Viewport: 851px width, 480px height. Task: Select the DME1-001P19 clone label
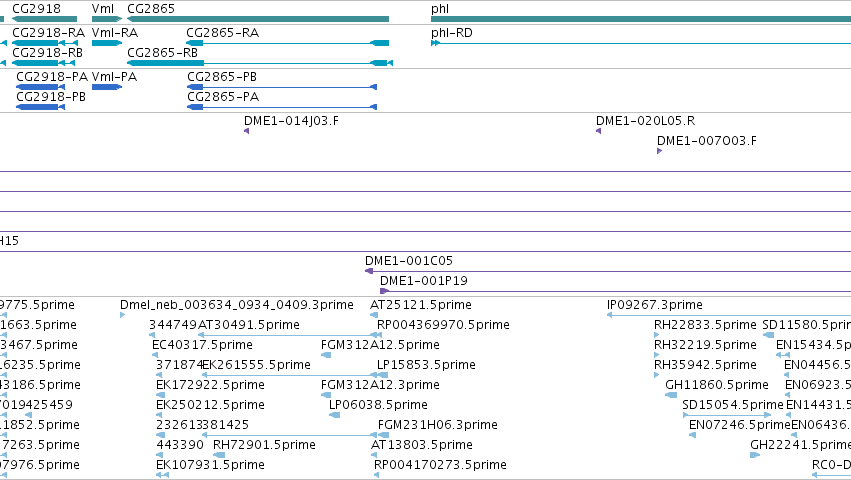coord(423,281)
